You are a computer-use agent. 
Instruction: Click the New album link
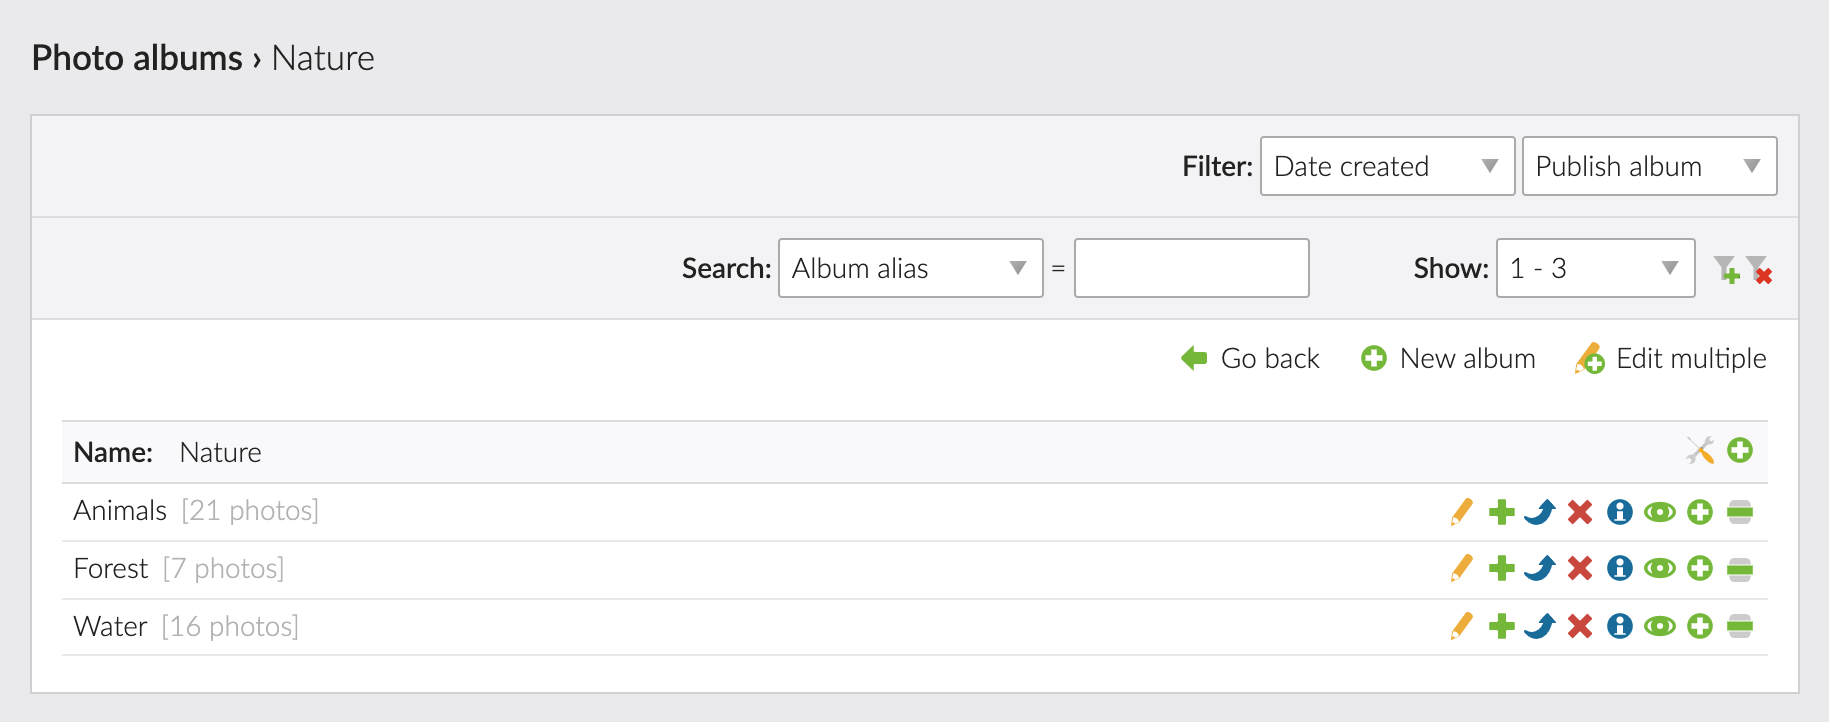tap(1448, 358)
